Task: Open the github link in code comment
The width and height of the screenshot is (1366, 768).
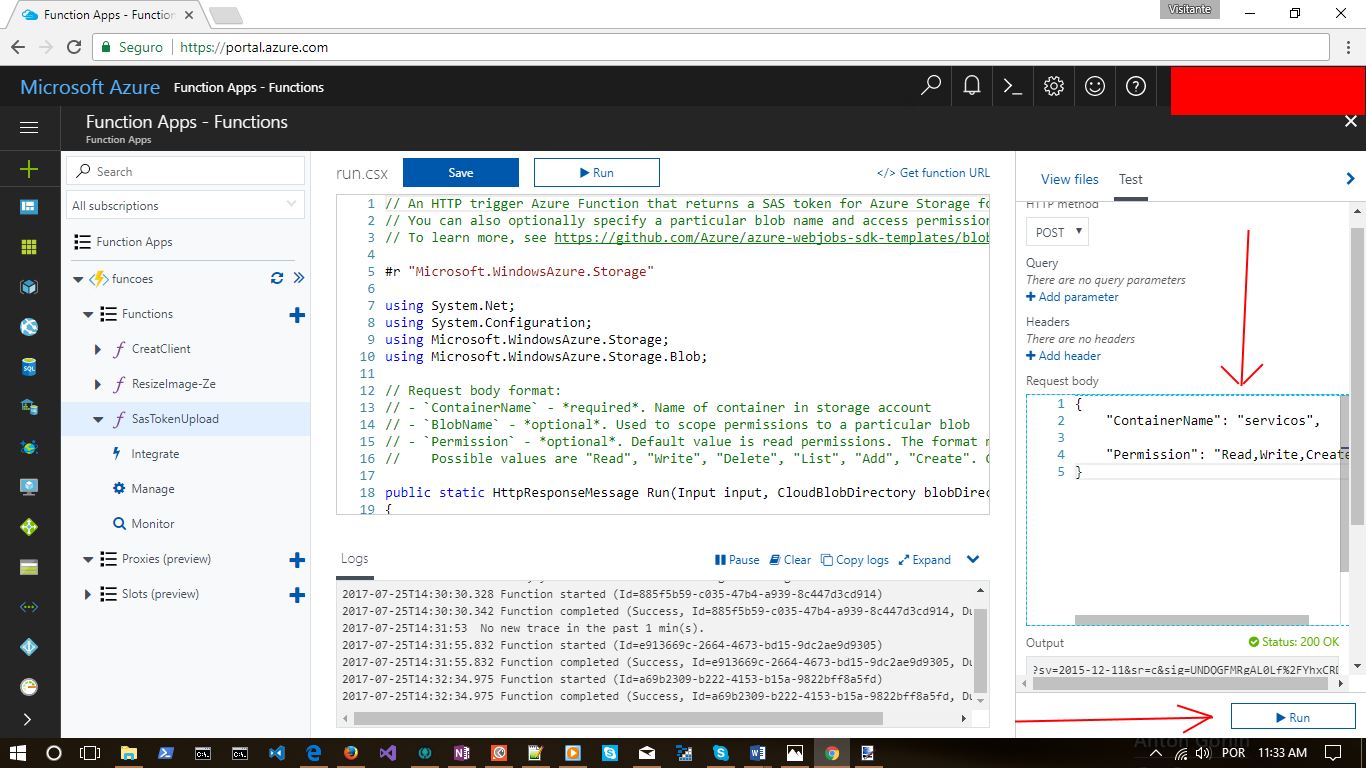Action: click(x=771, y=238)
